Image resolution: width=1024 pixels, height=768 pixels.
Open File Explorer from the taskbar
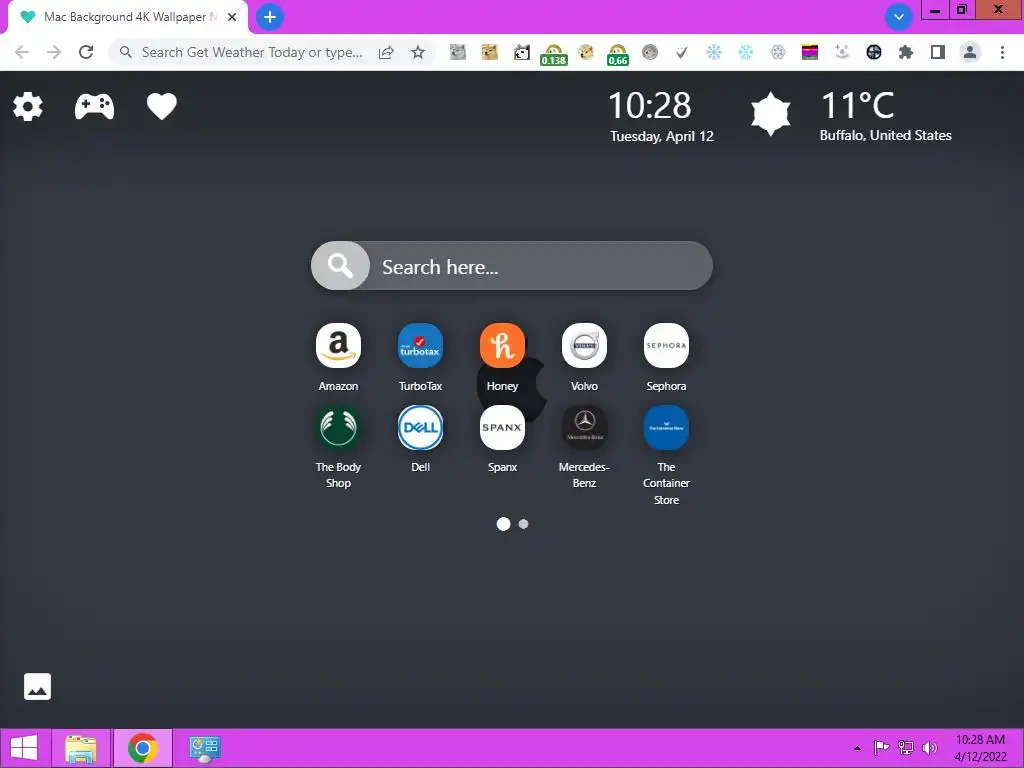click(x=81, y=748)
